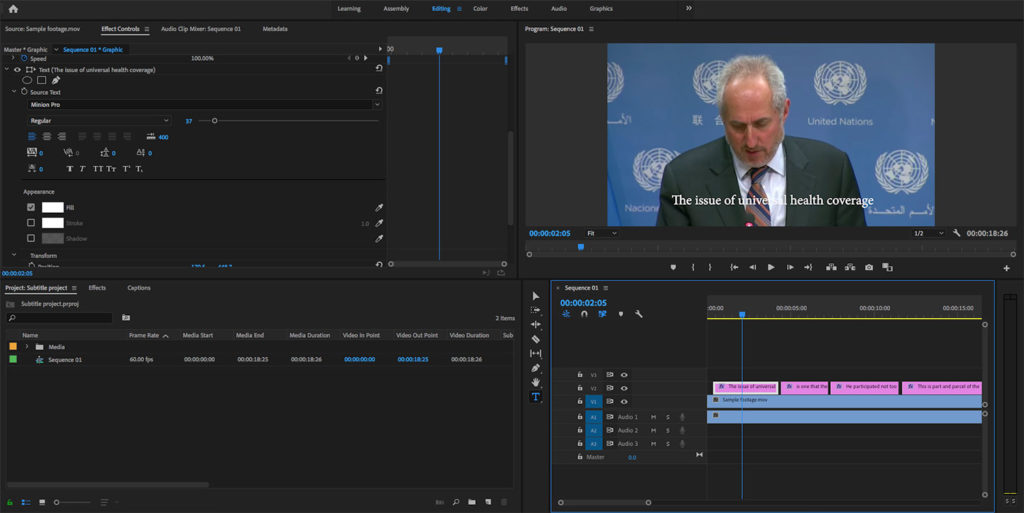The width and height of the screenshot is (1024, 513).
Task: Reset the Source Text parameter
Action: coord(379,91)
